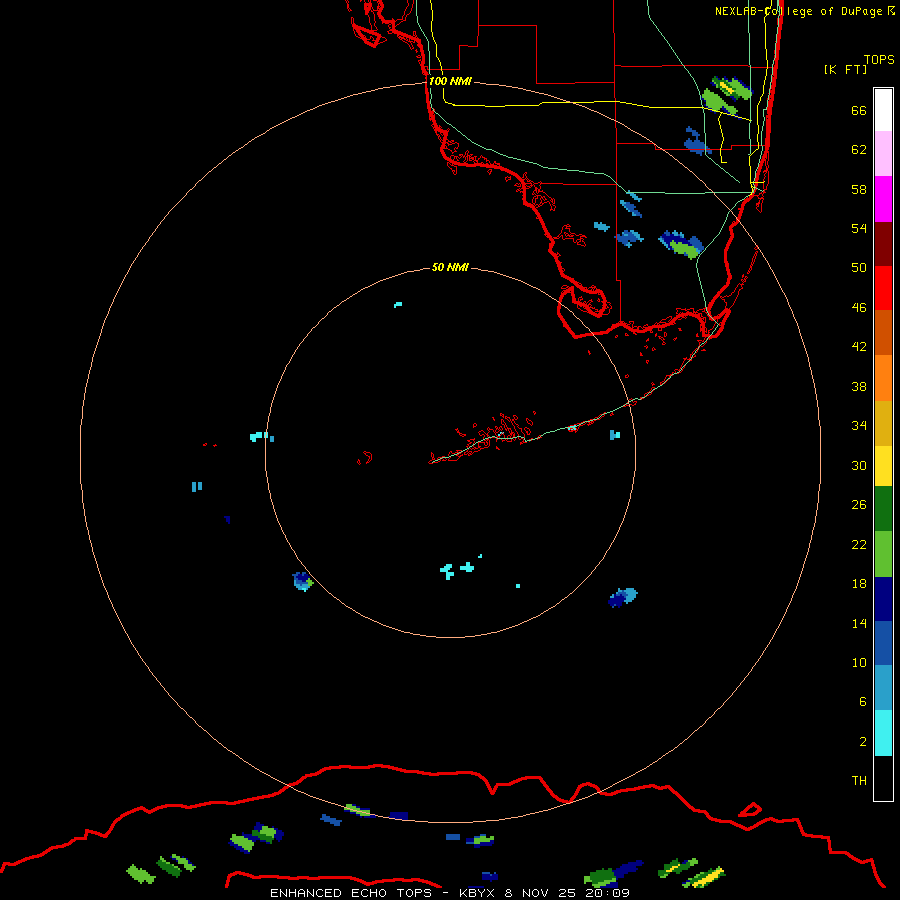Click the "50" legend value
Screen dimensions: 900x900
click(x=859, y=267)
